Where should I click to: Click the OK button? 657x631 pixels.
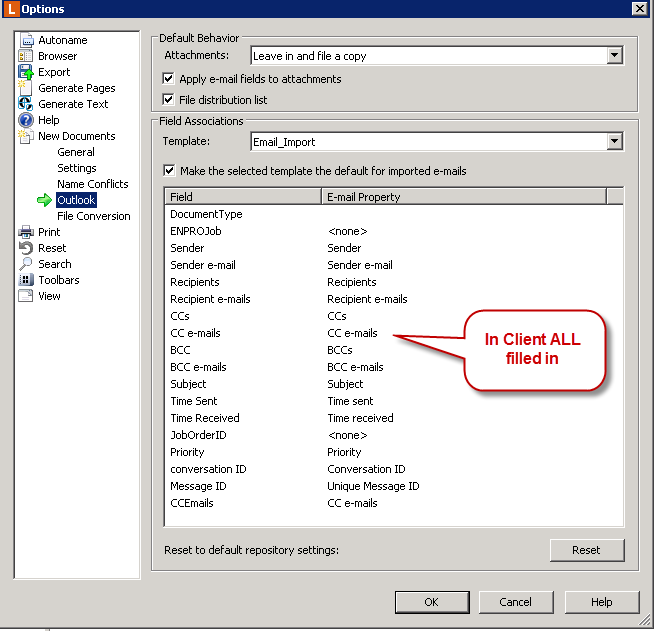[x=431, y=602]
